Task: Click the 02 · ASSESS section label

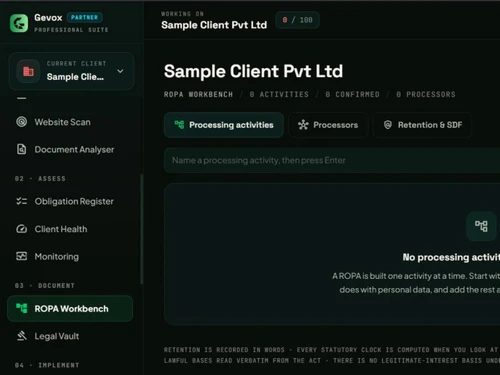Action: pos(40,179)
